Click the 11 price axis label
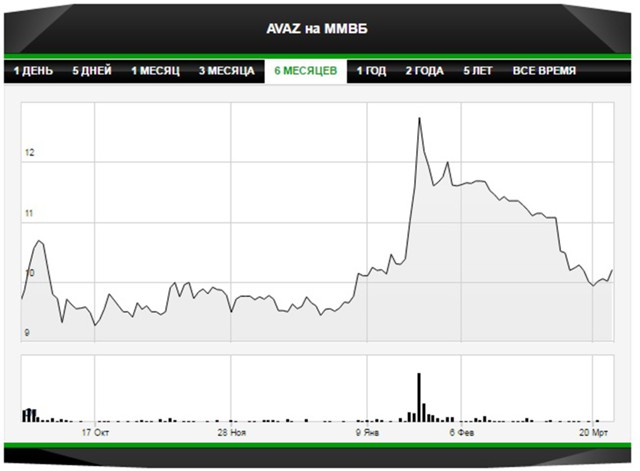This screenshot has width=640, height=471. [30, 213]
